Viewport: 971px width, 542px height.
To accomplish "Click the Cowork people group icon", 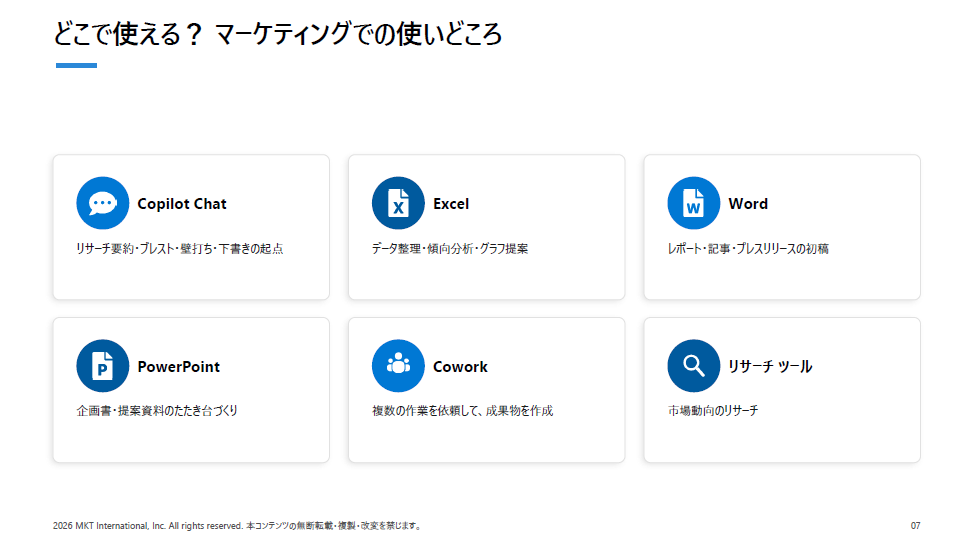I will (x=398, y=366).
